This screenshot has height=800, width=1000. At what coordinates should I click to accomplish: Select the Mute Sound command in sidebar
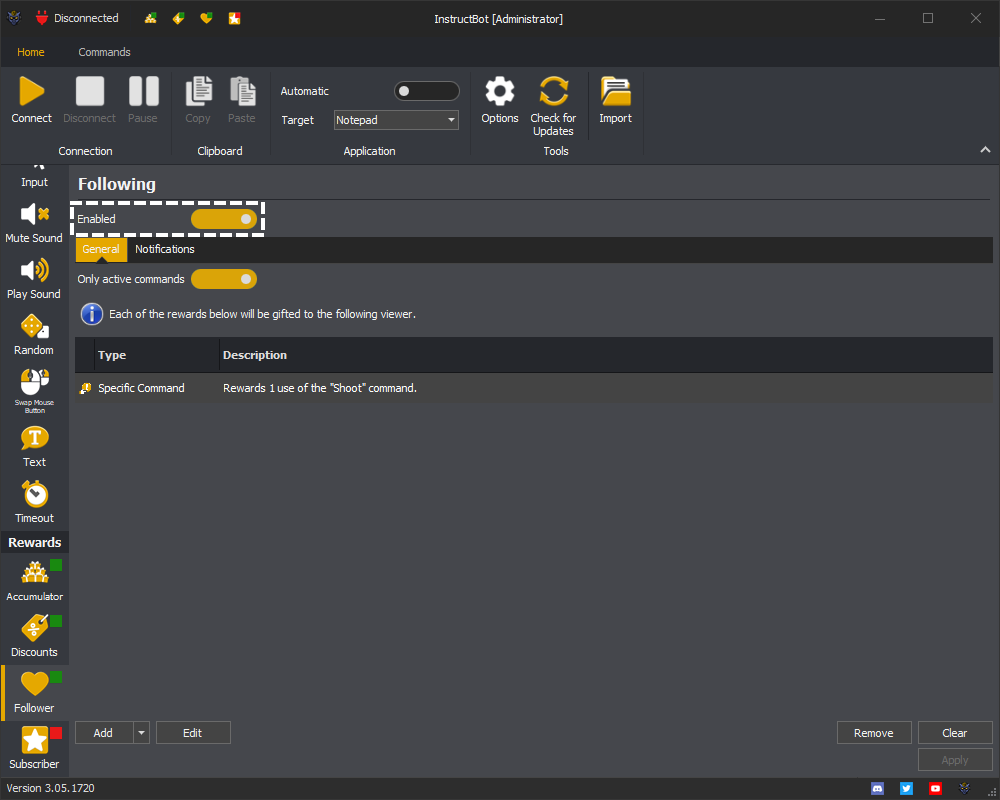tap(34, 223)
